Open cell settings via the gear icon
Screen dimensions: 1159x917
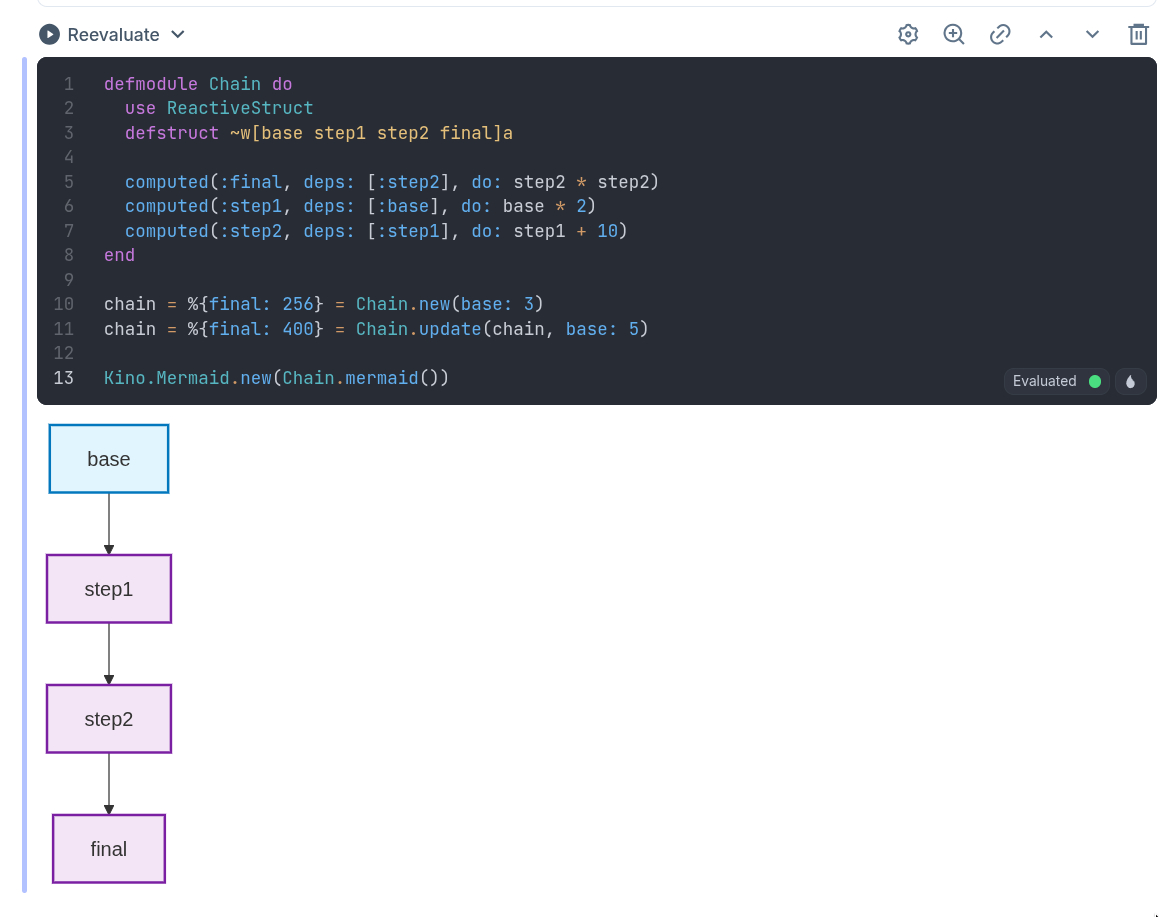coord(908,35)
